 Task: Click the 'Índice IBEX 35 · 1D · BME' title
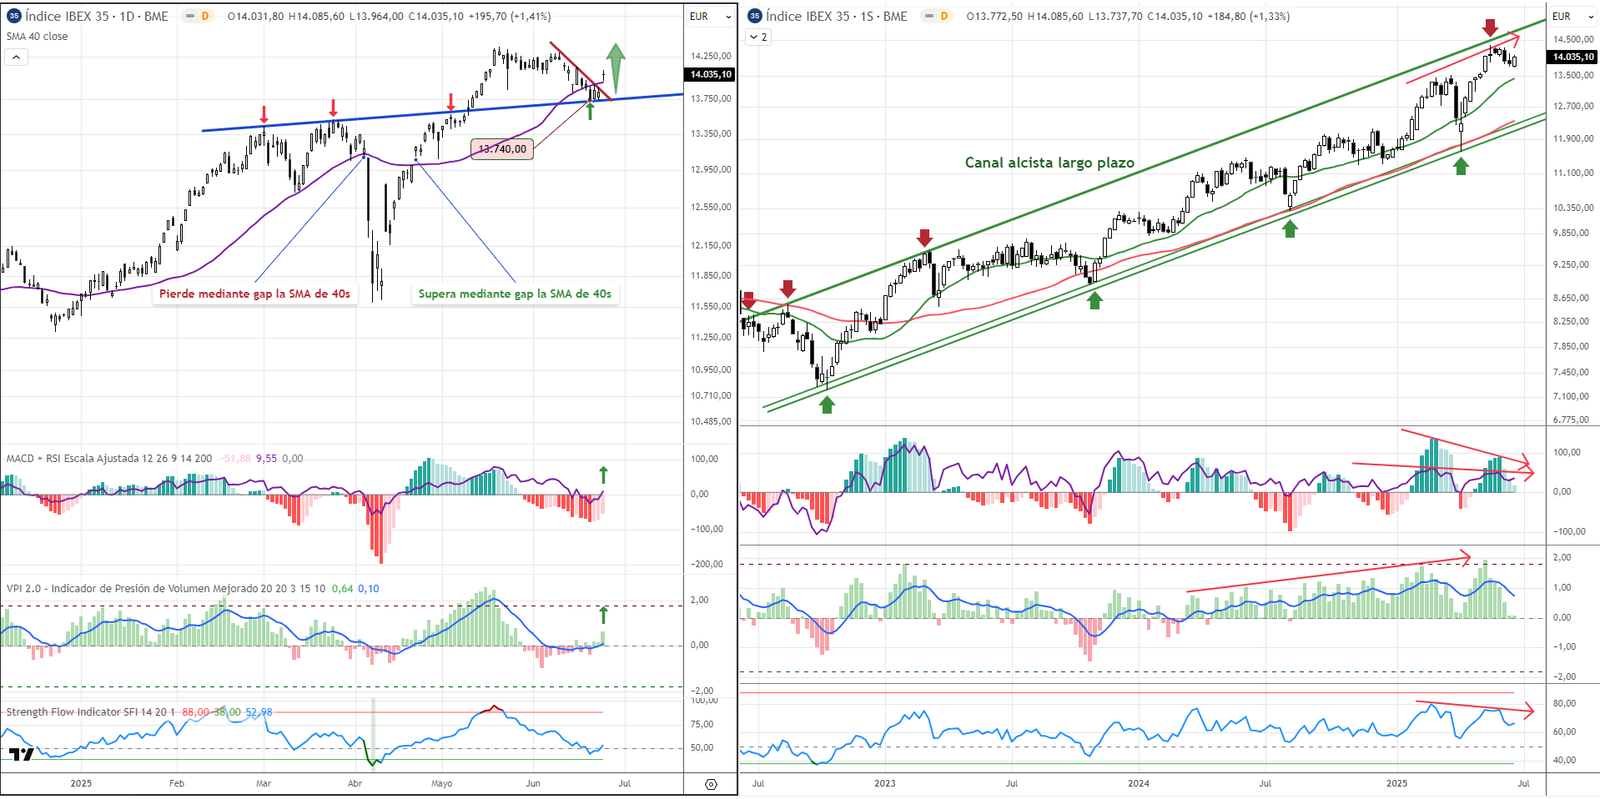96,16
